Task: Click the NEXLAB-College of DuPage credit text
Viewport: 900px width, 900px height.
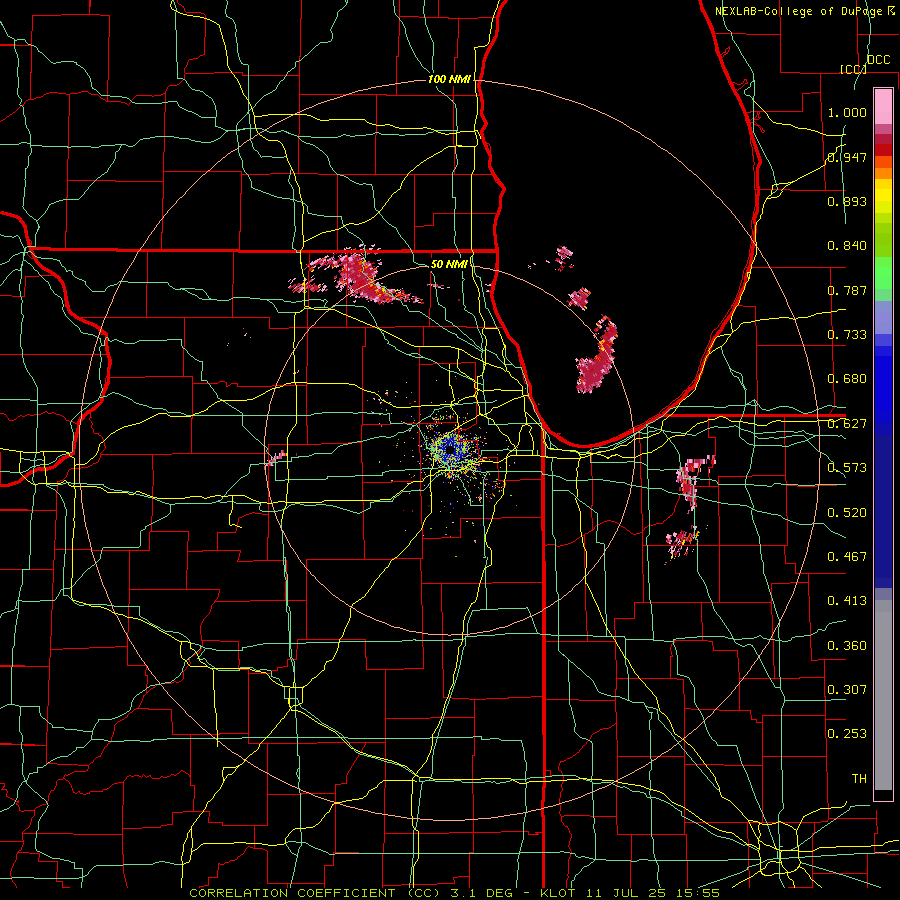Action: [806, 10]
